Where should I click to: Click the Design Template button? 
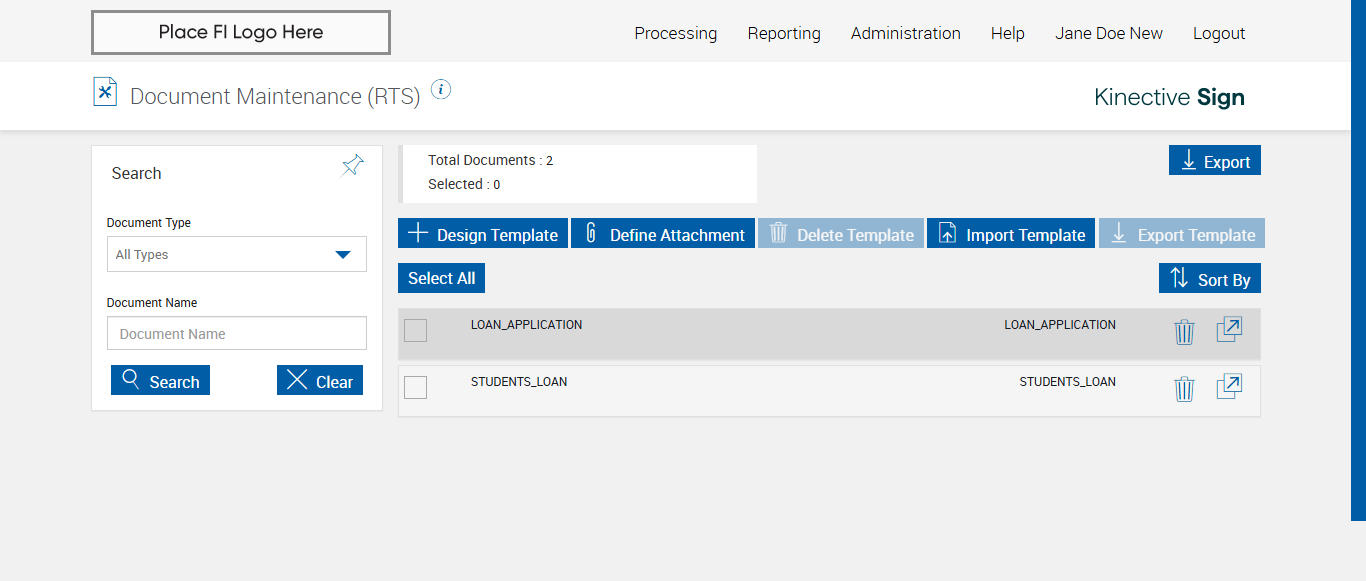pyautogui.click(x=483, y=234)
